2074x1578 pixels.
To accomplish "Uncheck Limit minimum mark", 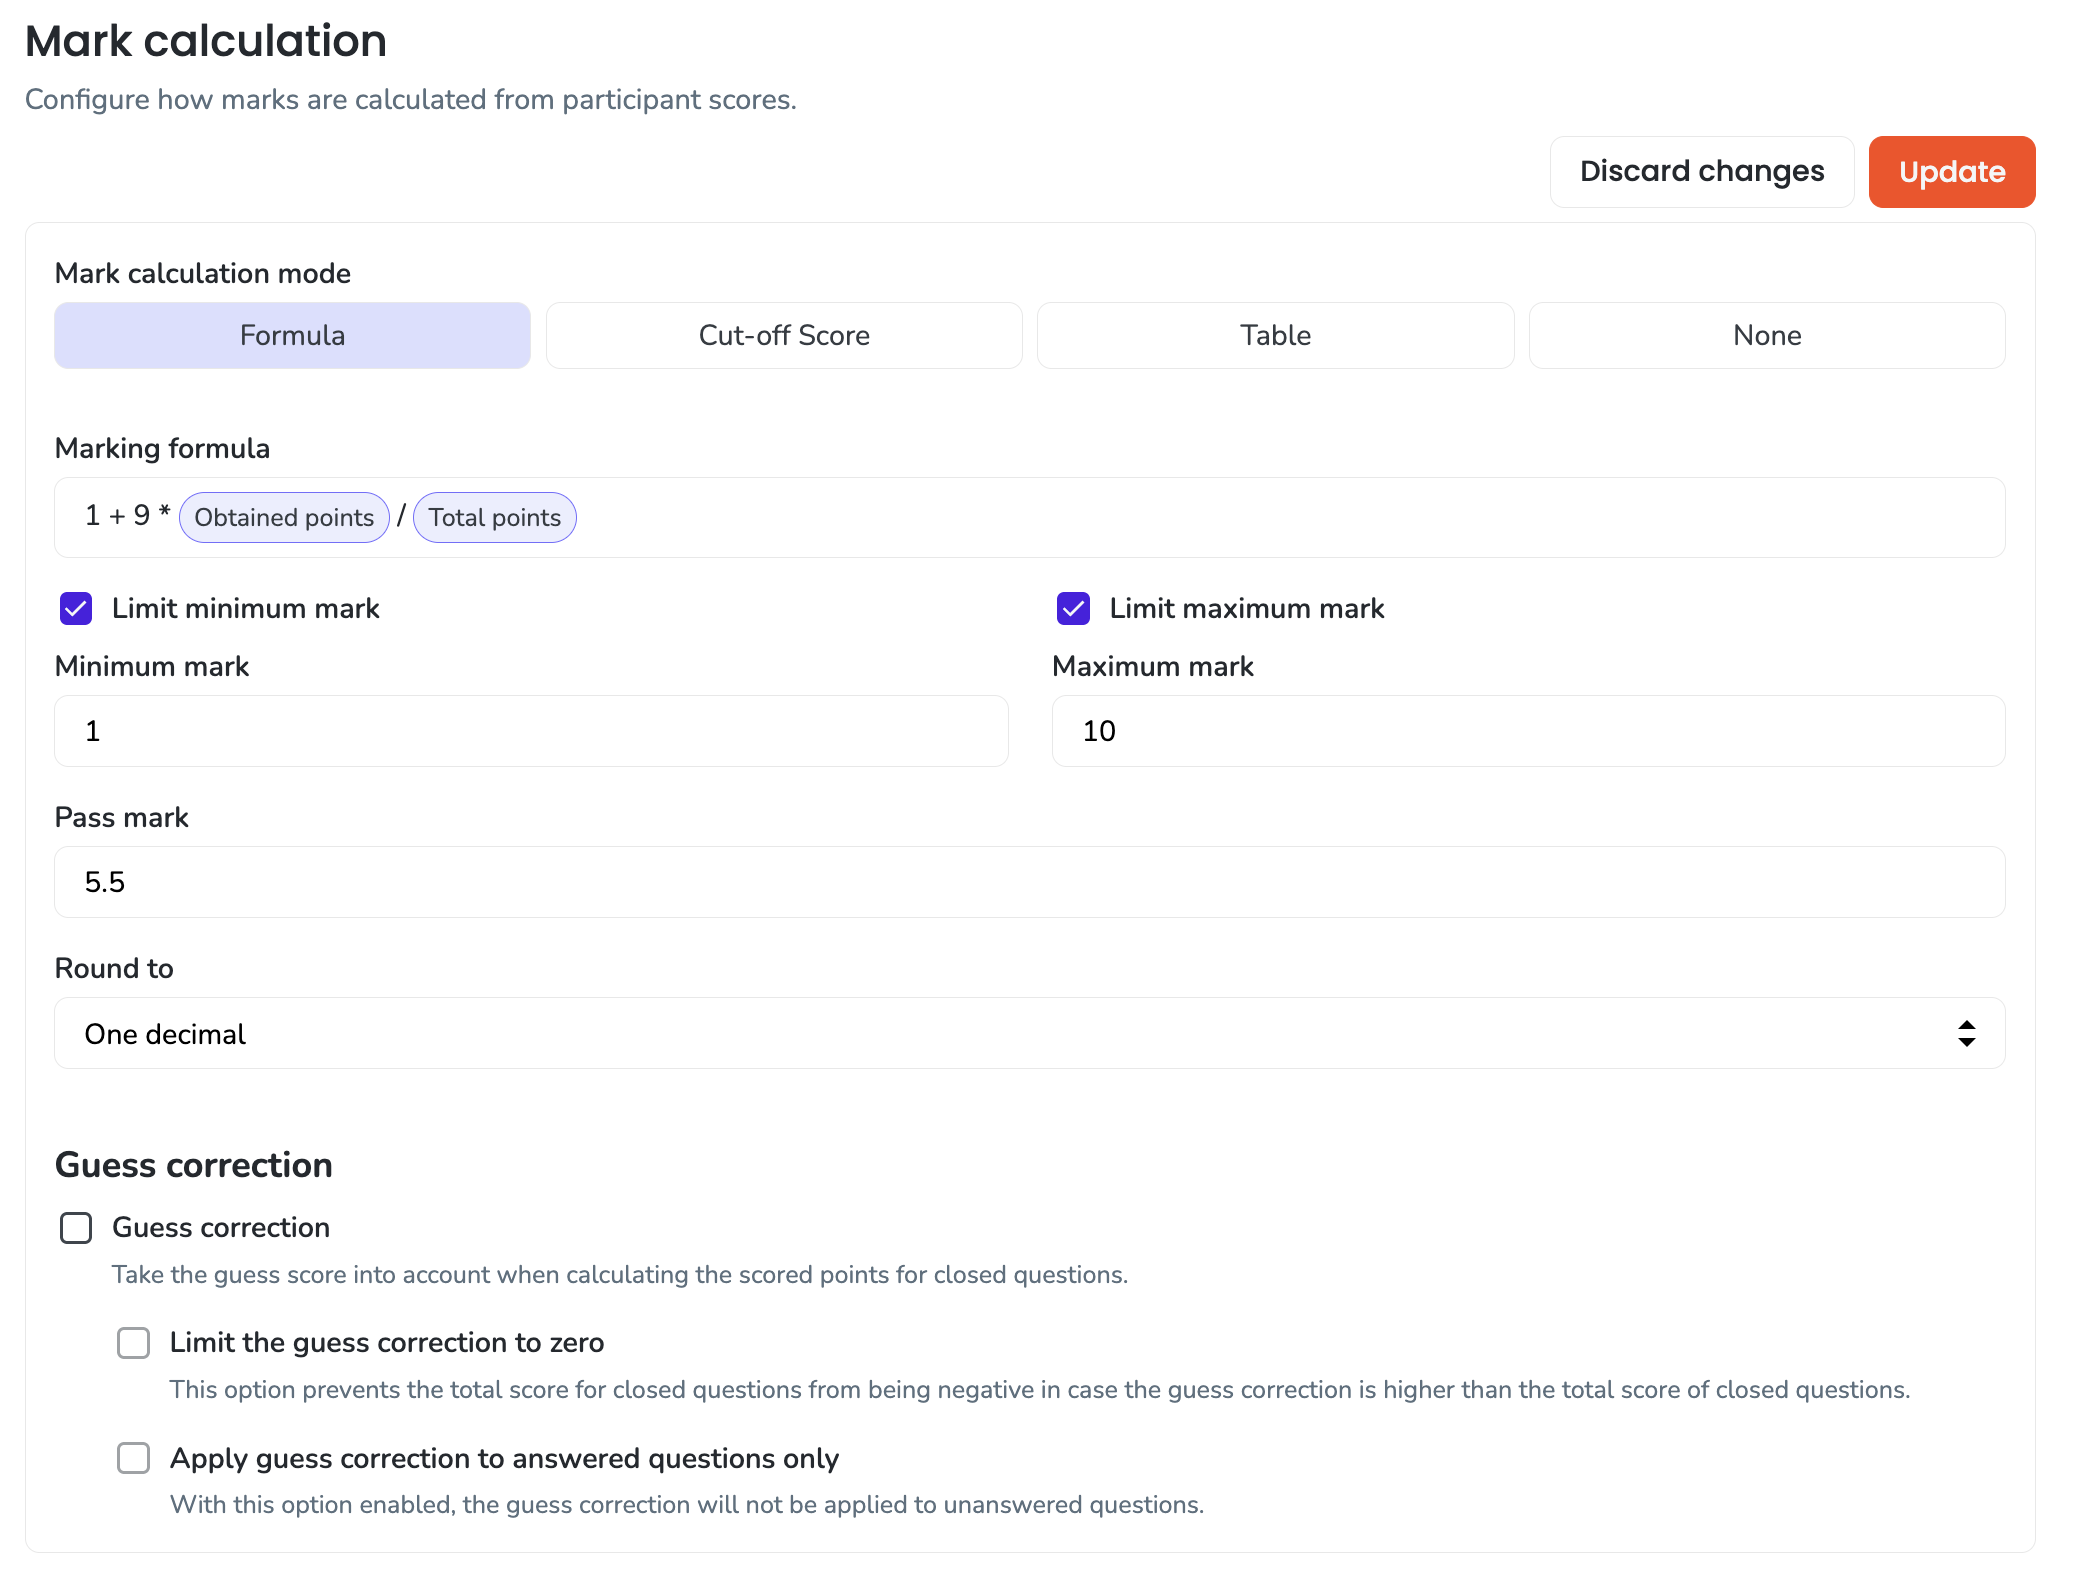I will (x=76, y=609).
